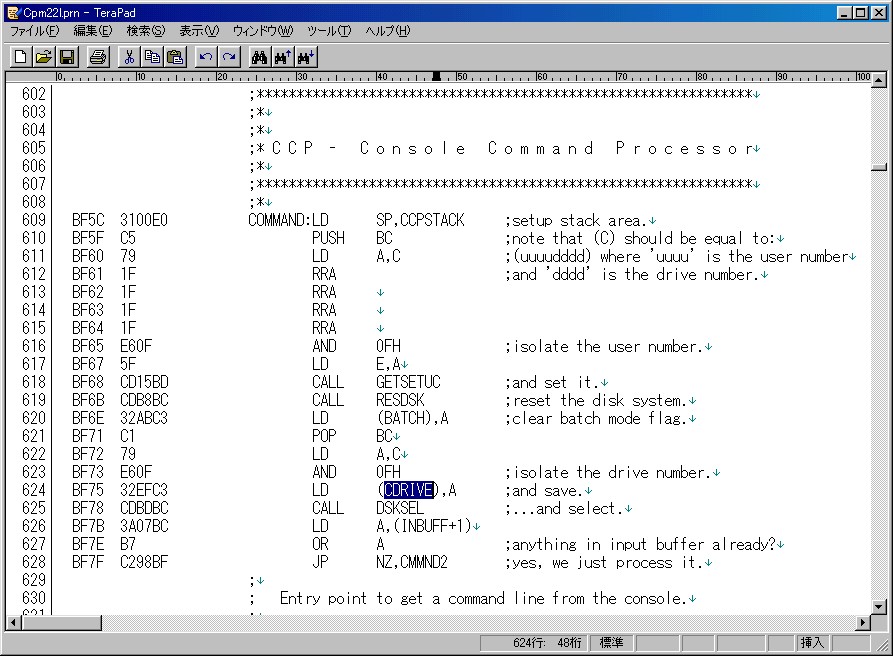
Task: Click POP mnemonic on line 621
Action: point(324,436)
